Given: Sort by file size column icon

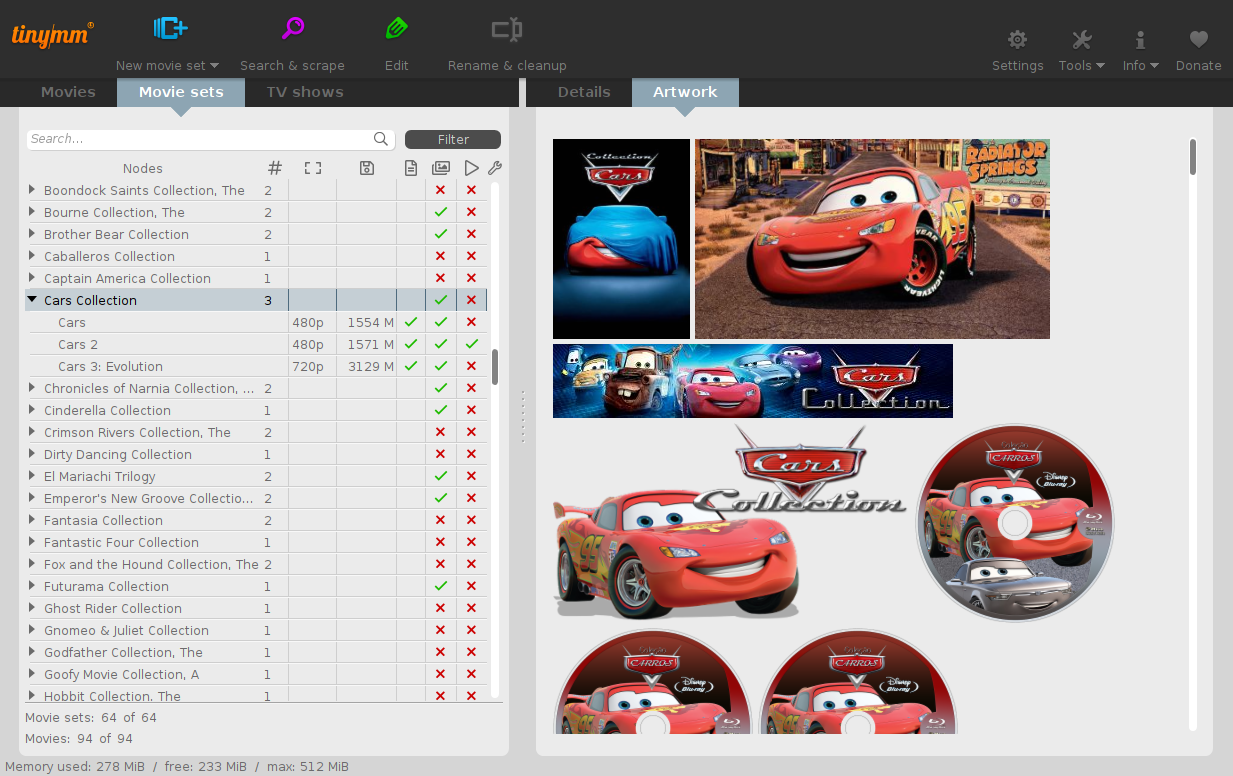Looking at the screenshot, I should point(366,168).
